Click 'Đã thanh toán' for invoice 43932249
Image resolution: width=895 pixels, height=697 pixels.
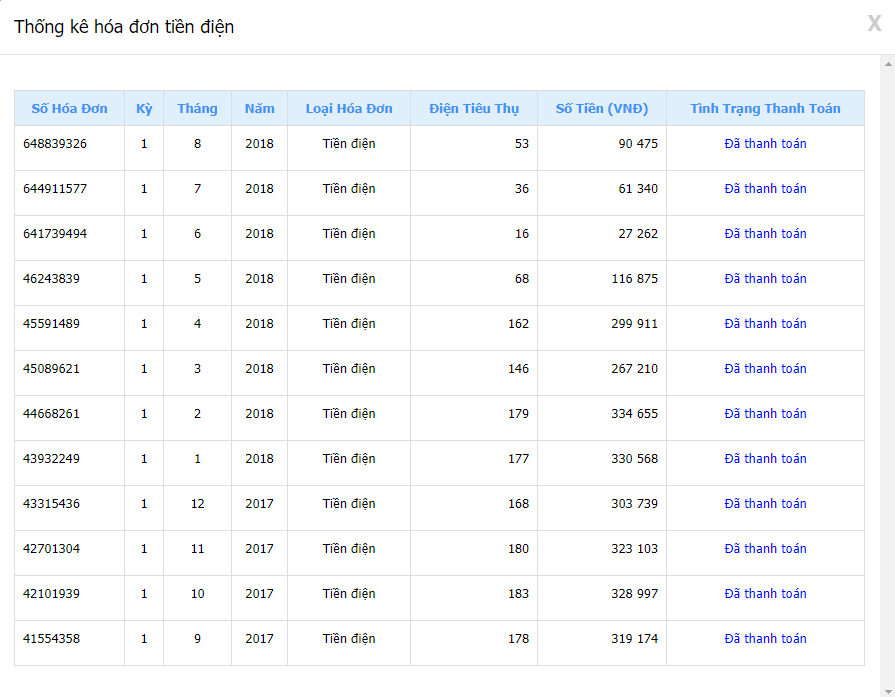pyautogui.click(x=765, y=459)
